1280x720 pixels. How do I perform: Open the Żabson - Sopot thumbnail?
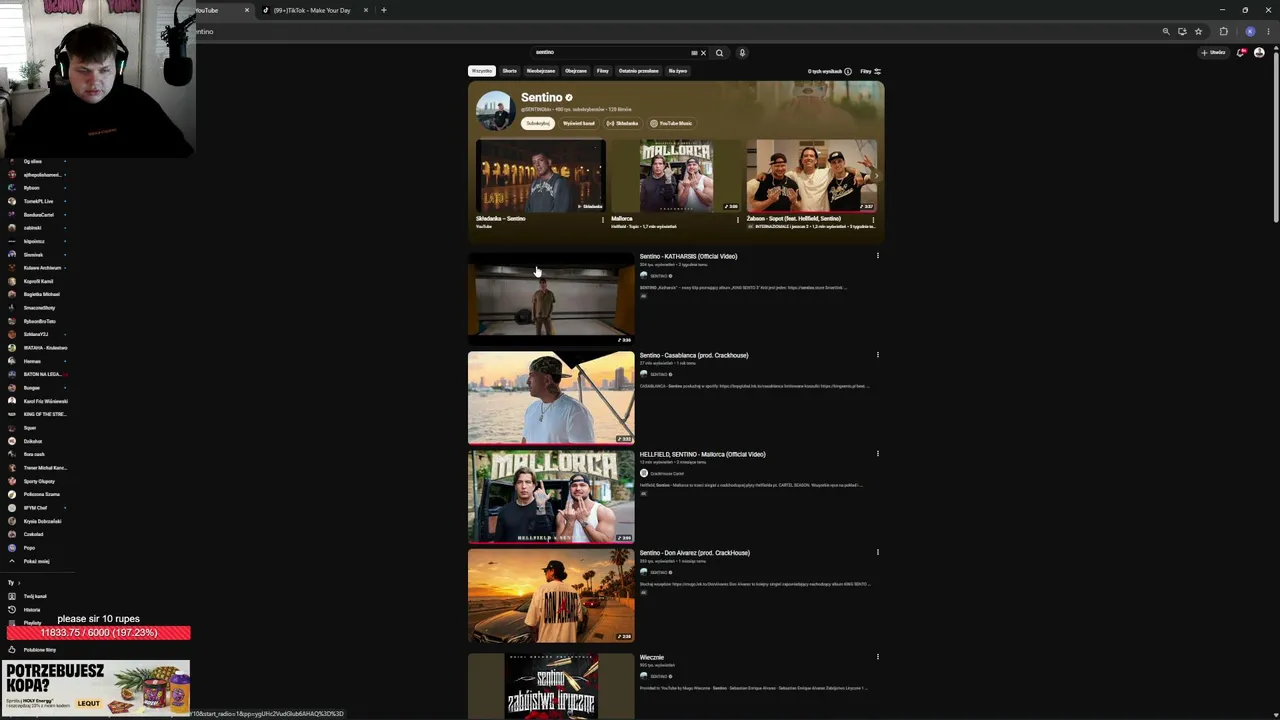coord(811,176)
